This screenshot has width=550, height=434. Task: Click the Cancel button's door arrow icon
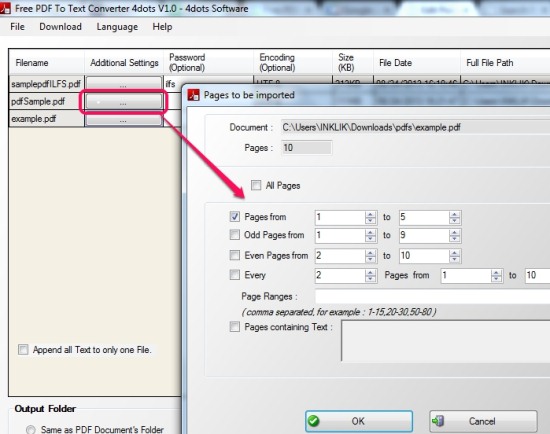point(438,421)
